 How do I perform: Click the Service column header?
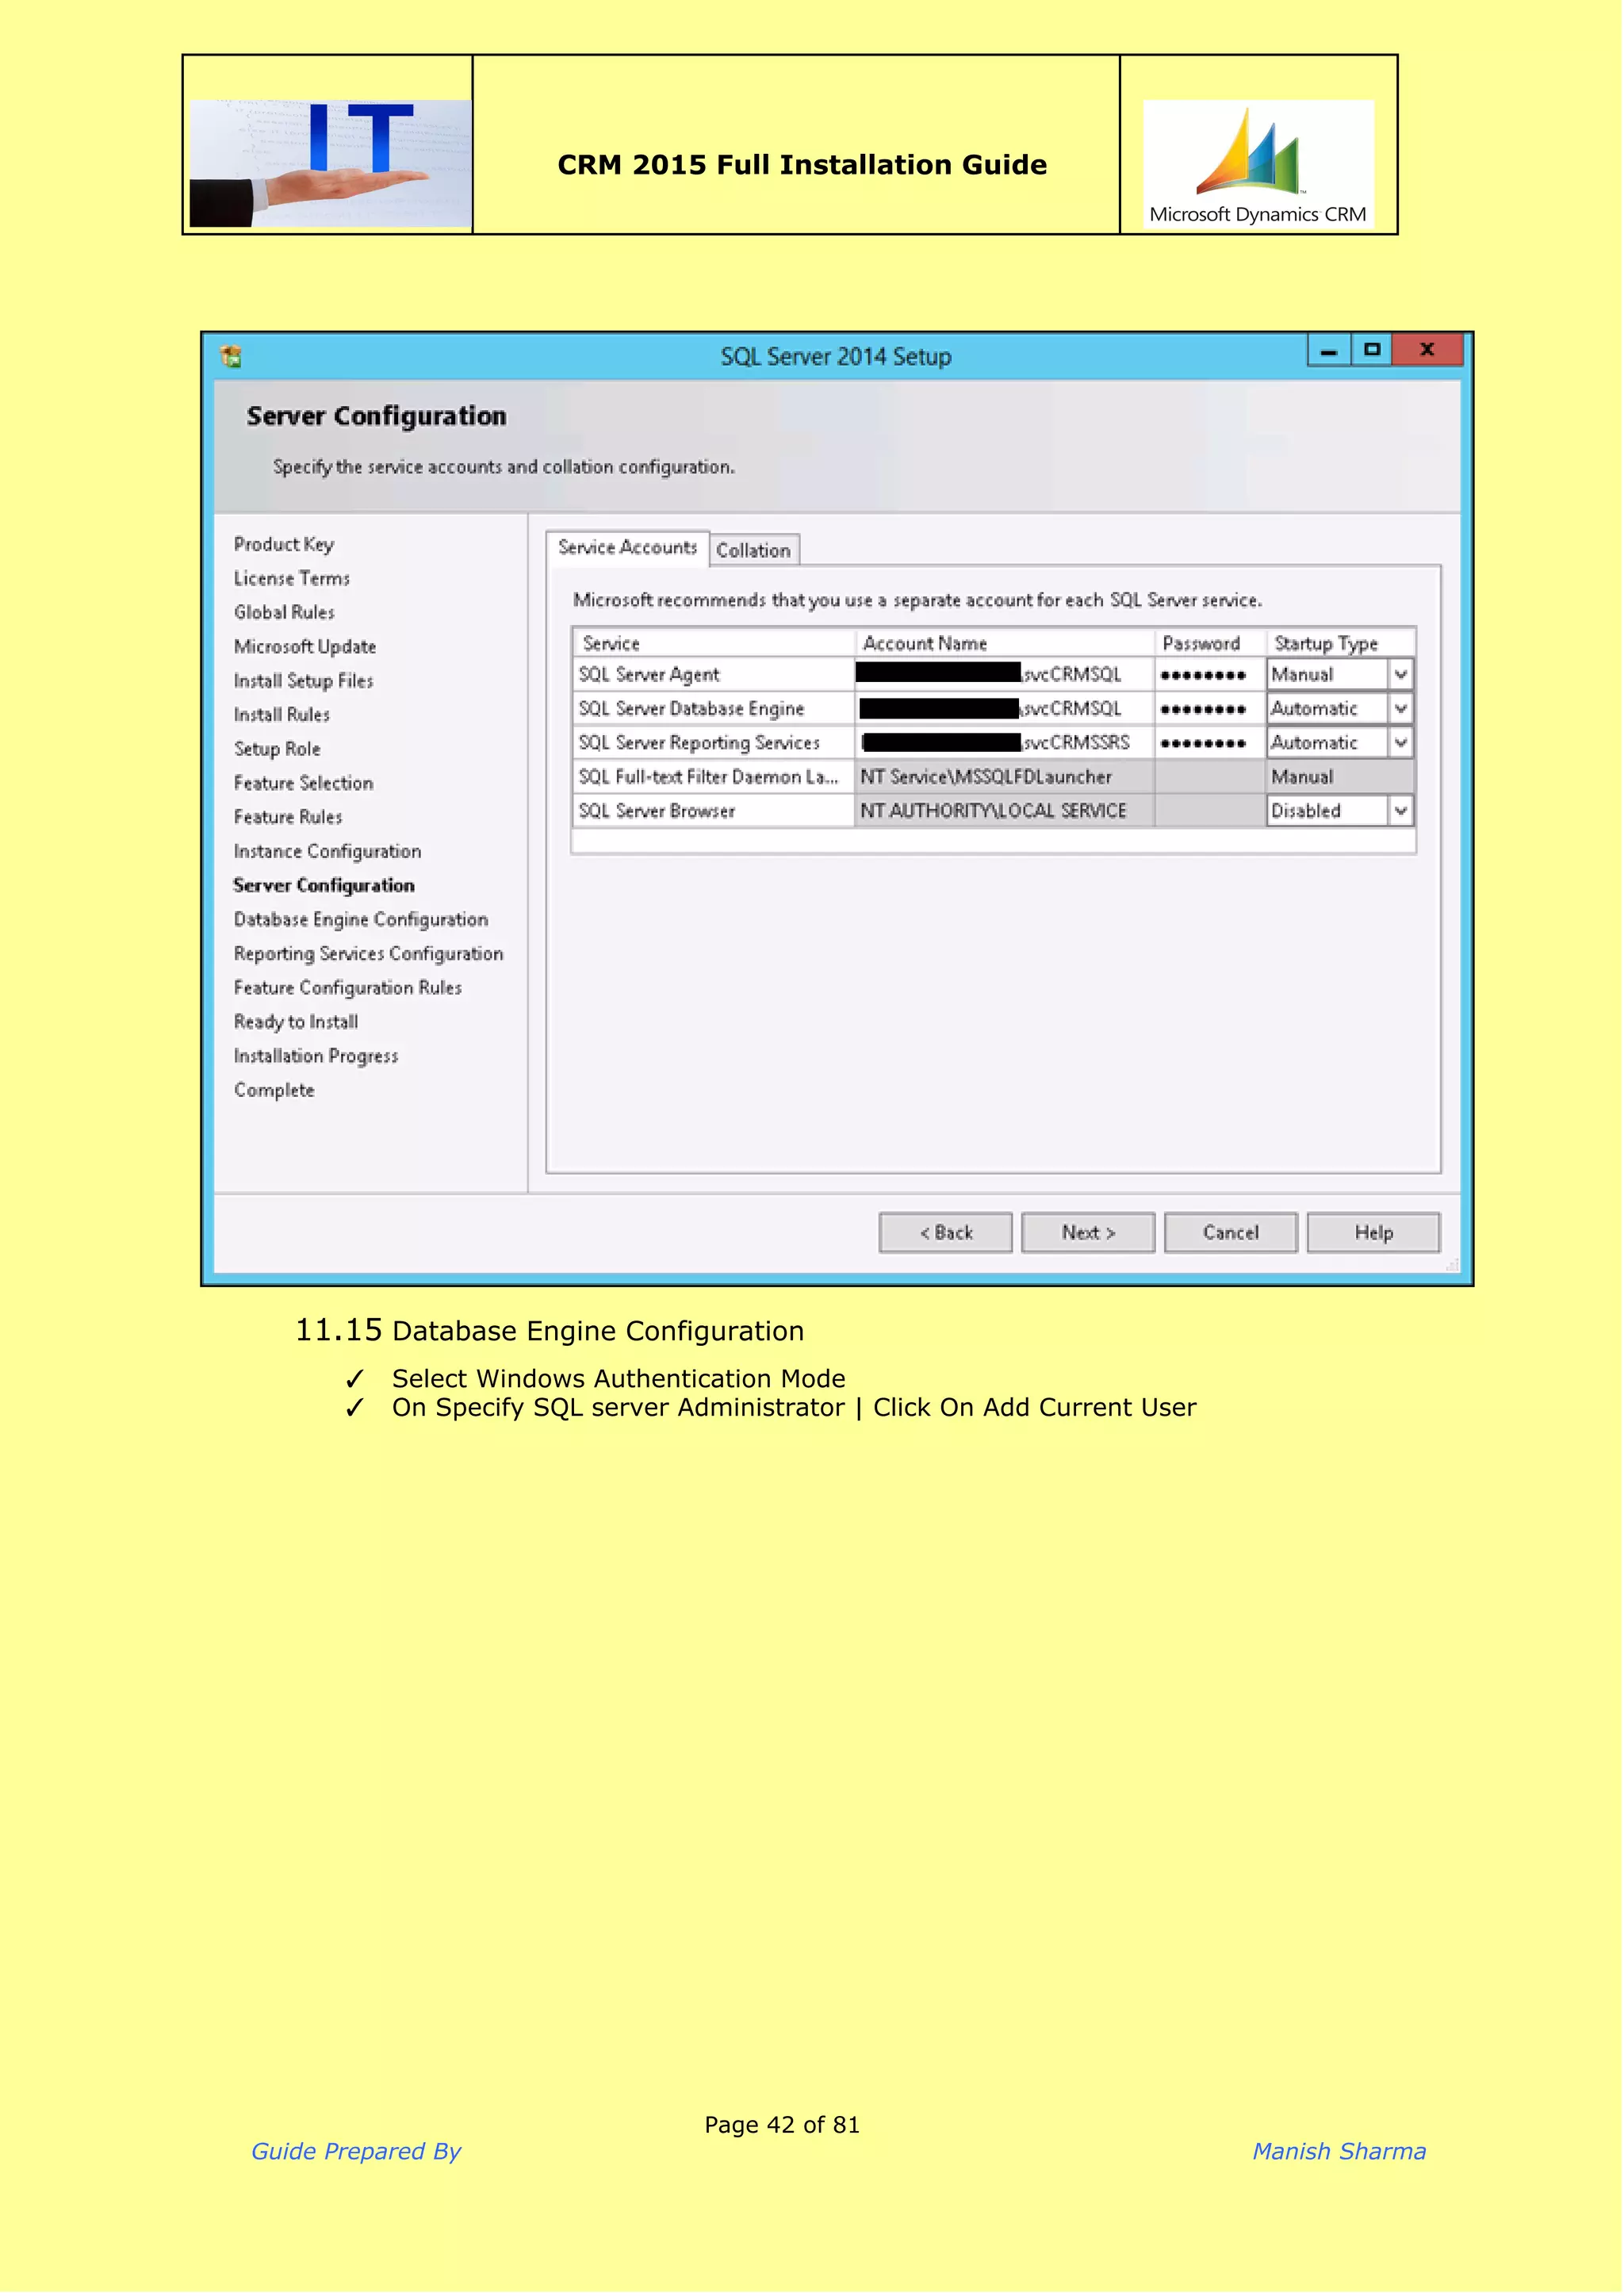(x=714, y=643)
